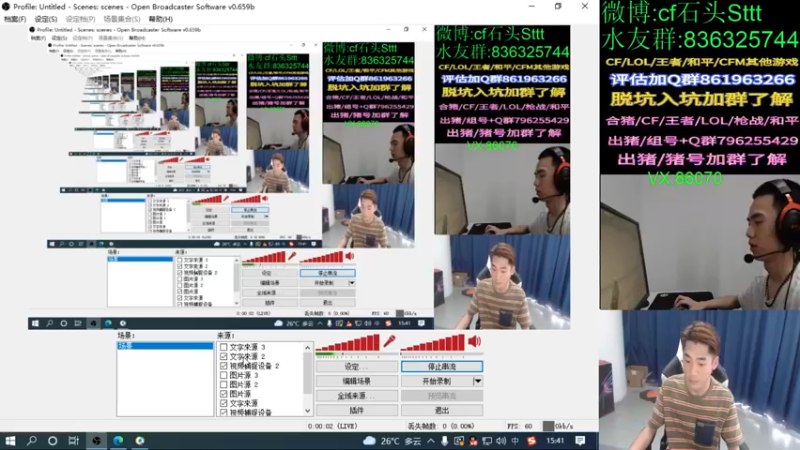The image size is (800, 450).
Task: Click the sources list vertical scrollbar
Action: 308,372
